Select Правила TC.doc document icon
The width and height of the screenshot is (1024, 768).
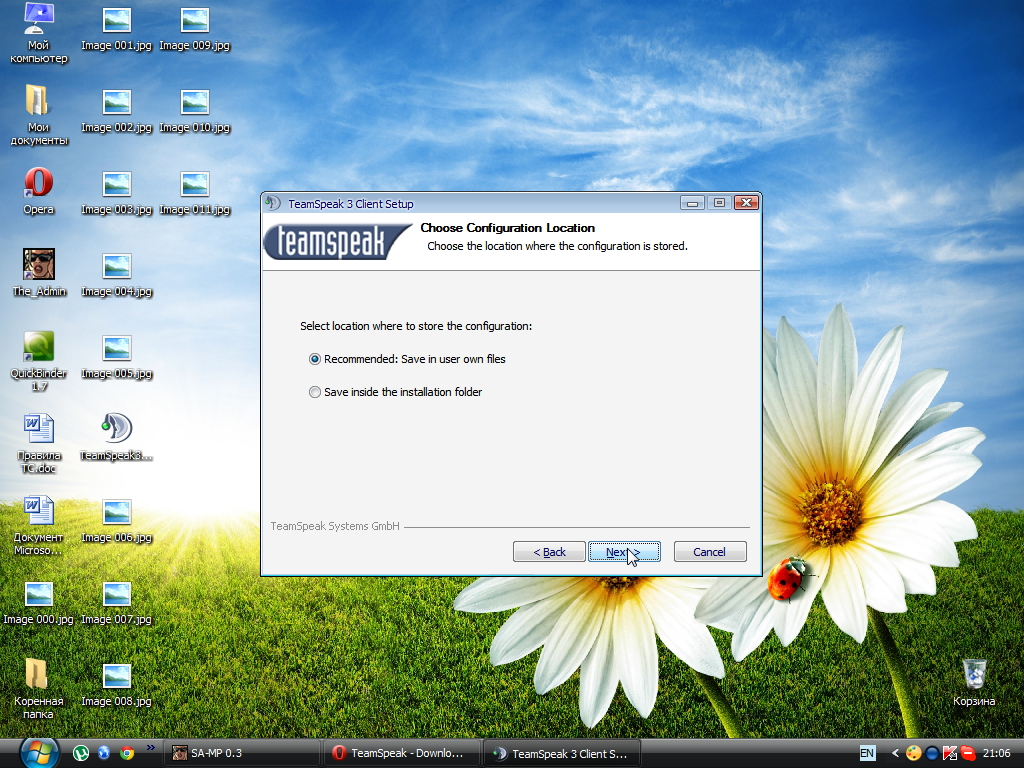(x=39, y=443)
